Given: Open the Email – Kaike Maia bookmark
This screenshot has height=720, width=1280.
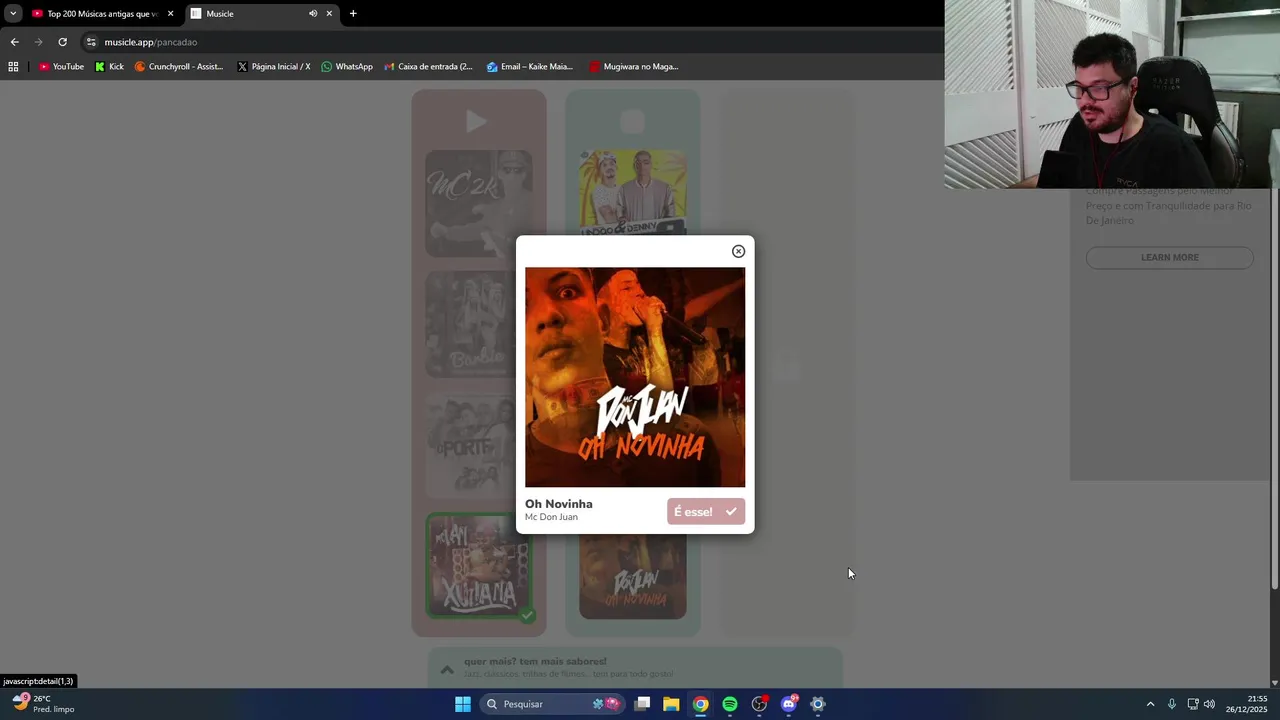Looking at the screenshot, I should point(529,67).
